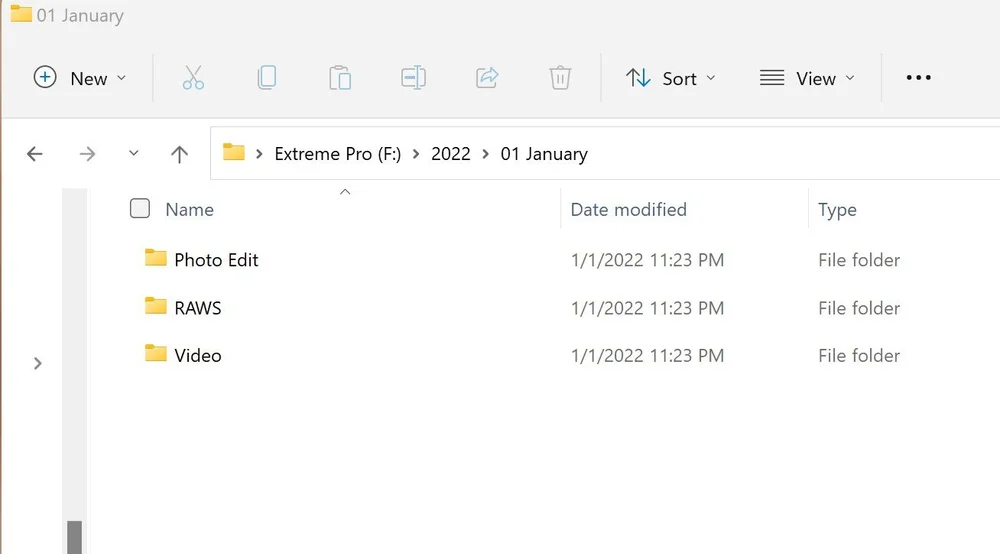The image size is (1000, 554).
Task: Select the Photo Edit folder name
Action: click(216, 260)
